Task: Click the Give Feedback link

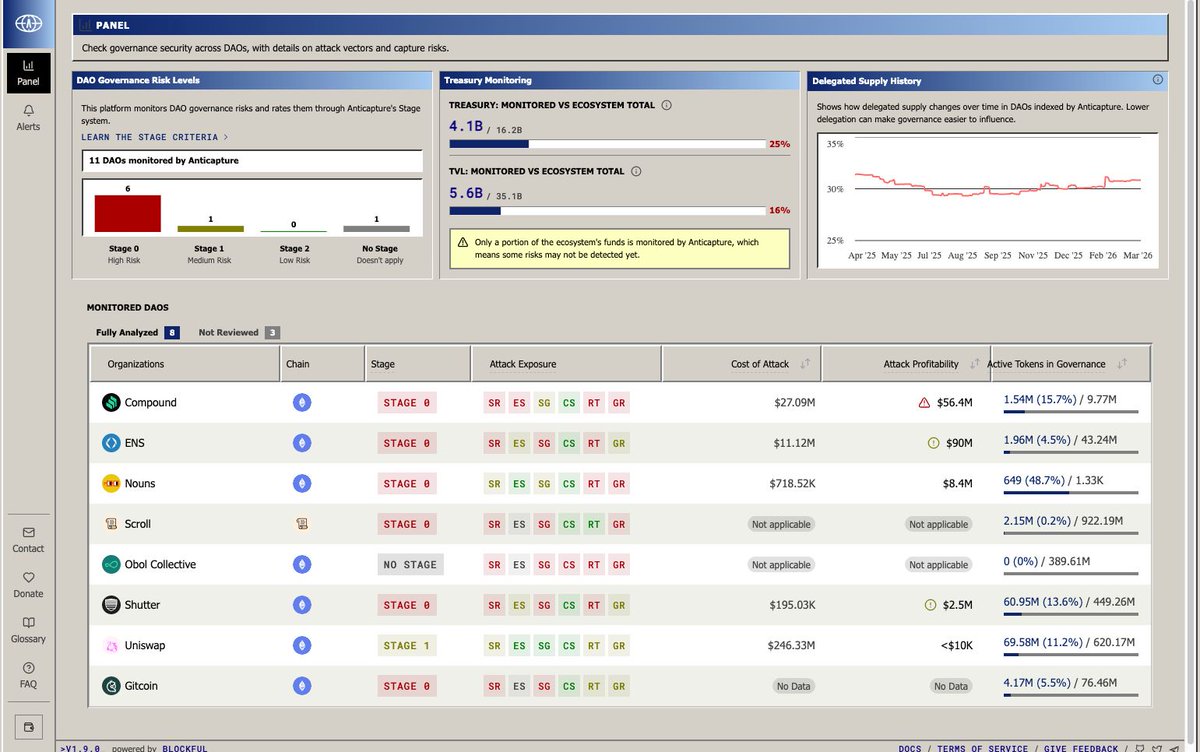Action: [1082, 748]
